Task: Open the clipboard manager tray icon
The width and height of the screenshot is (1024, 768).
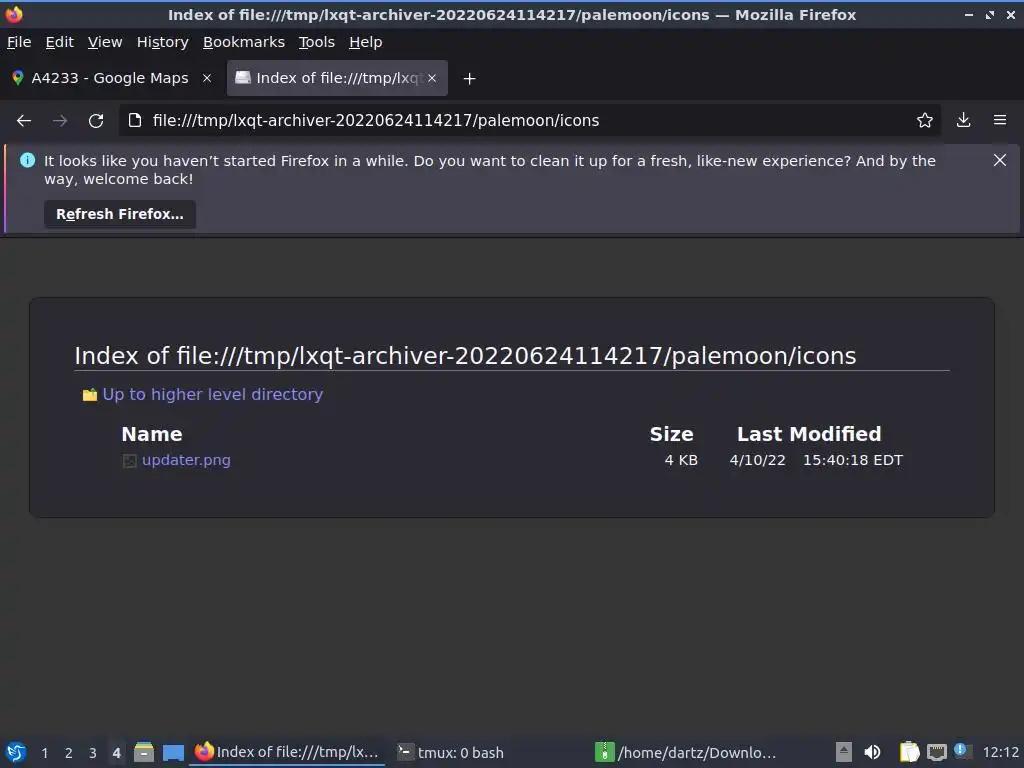Action: point(908,752)
